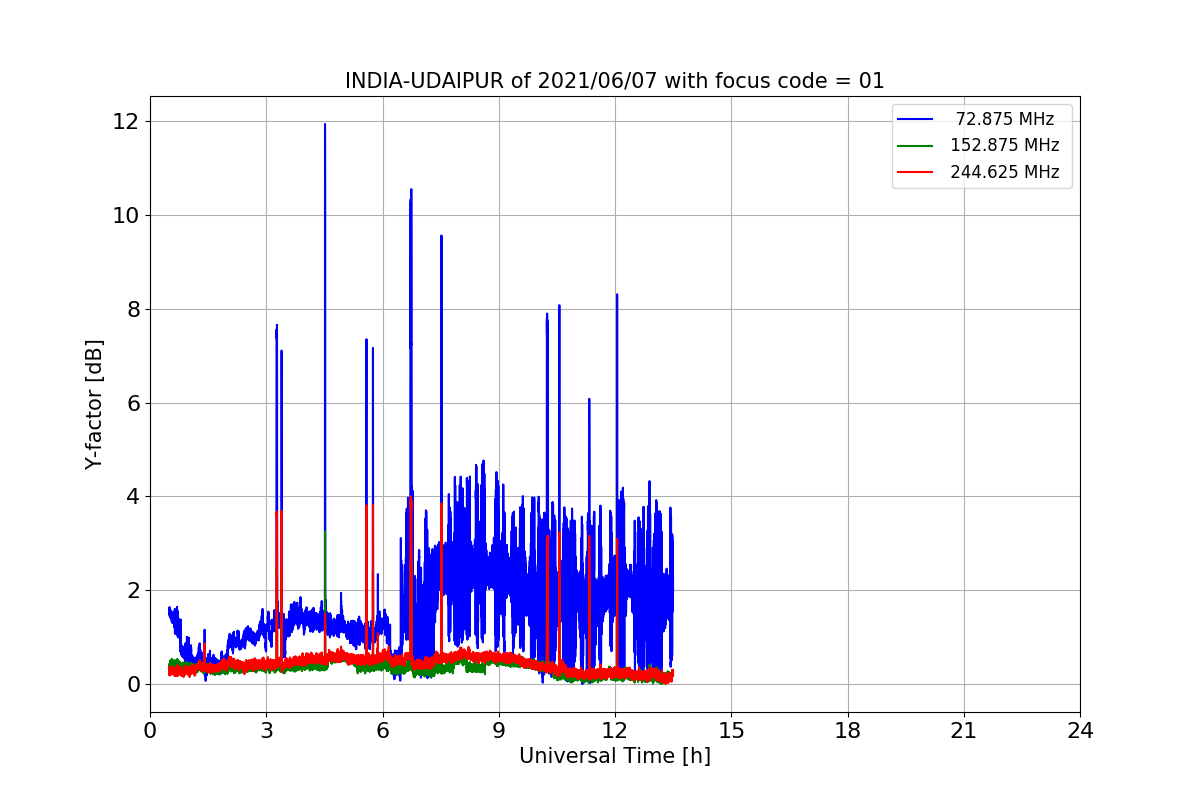Click the y-axis tick label 12

click(127, 121)
